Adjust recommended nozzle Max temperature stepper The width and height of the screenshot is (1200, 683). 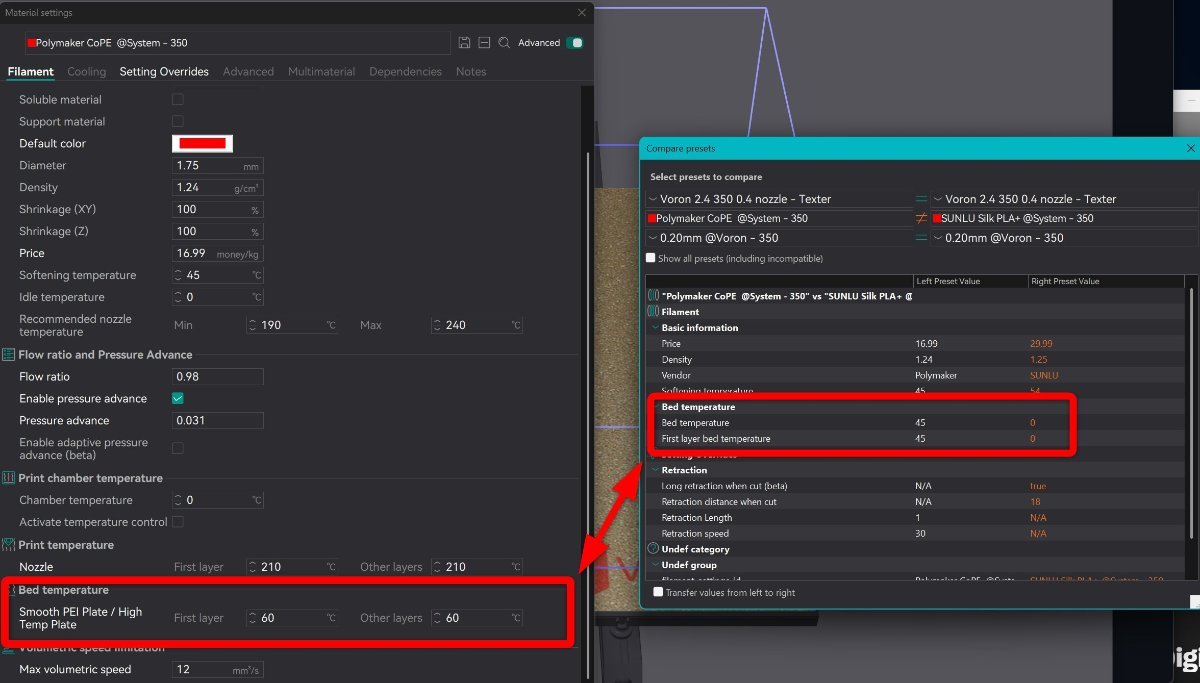point(438,326)
